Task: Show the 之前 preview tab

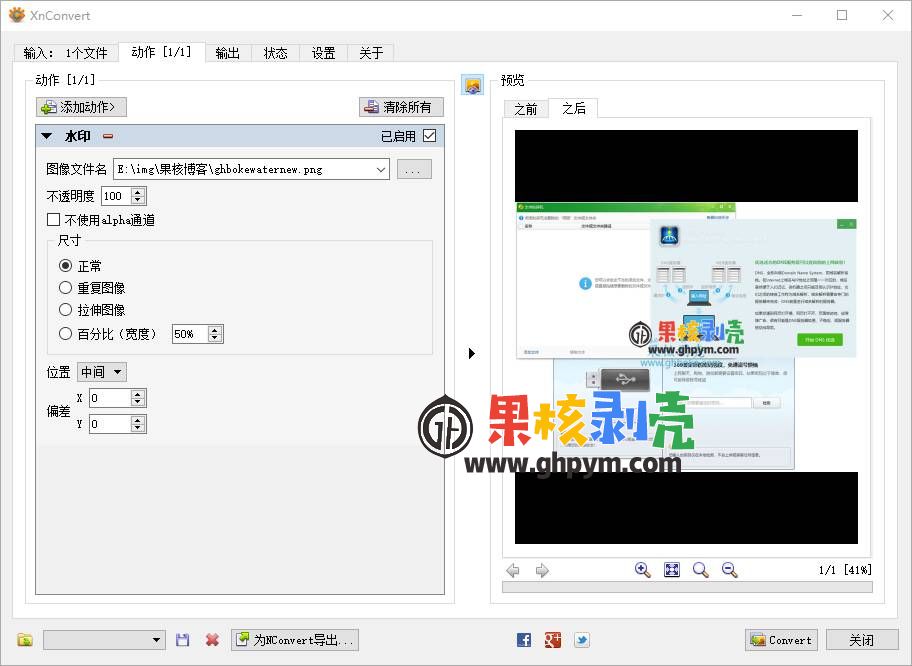Action: 526,109
